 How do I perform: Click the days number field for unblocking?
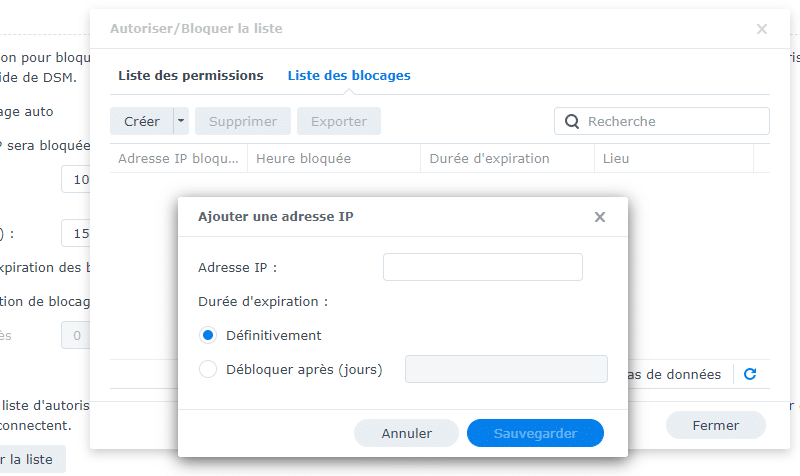pyautogui.click(x=506, y=369)
